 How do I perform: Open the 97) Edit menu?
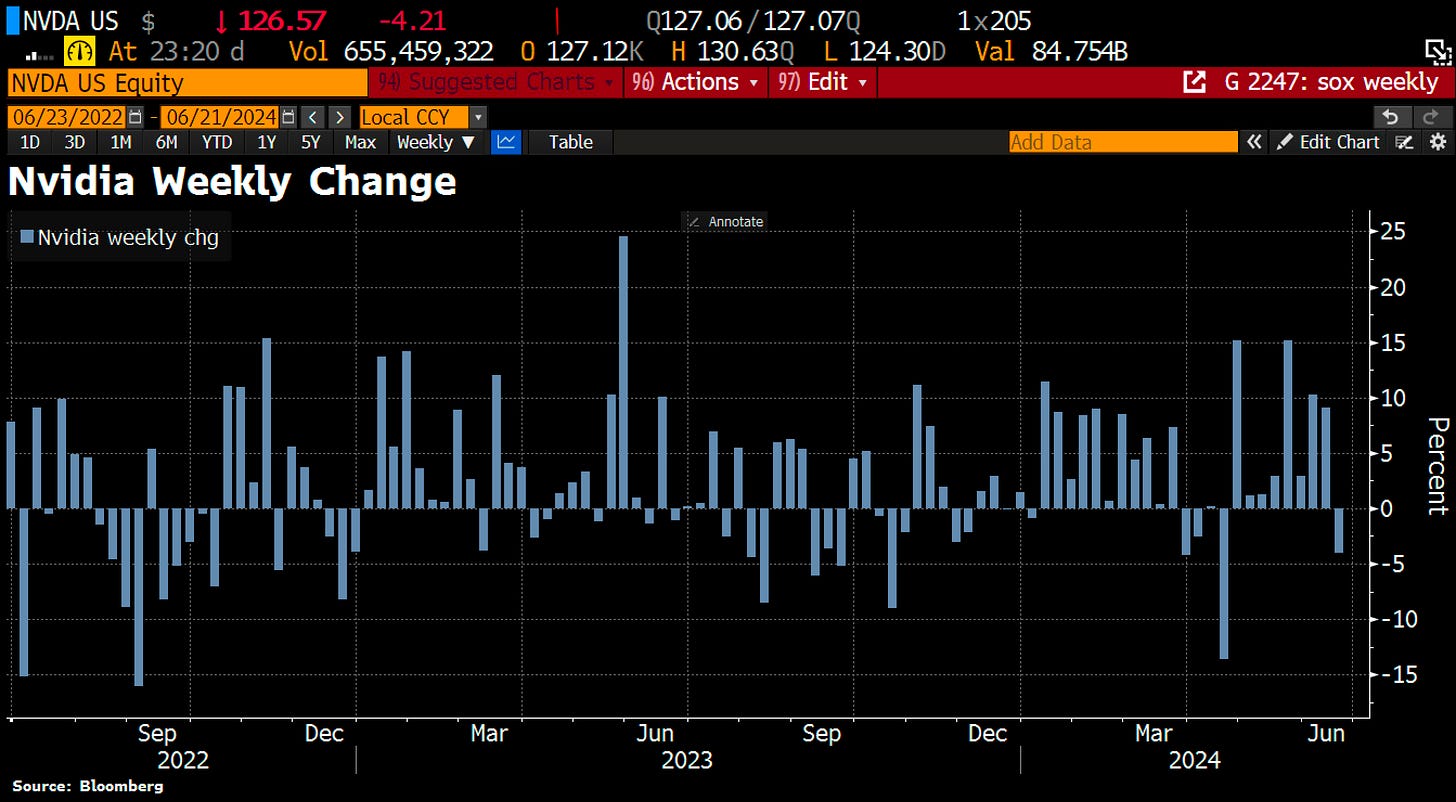click(x=823, y=82)
